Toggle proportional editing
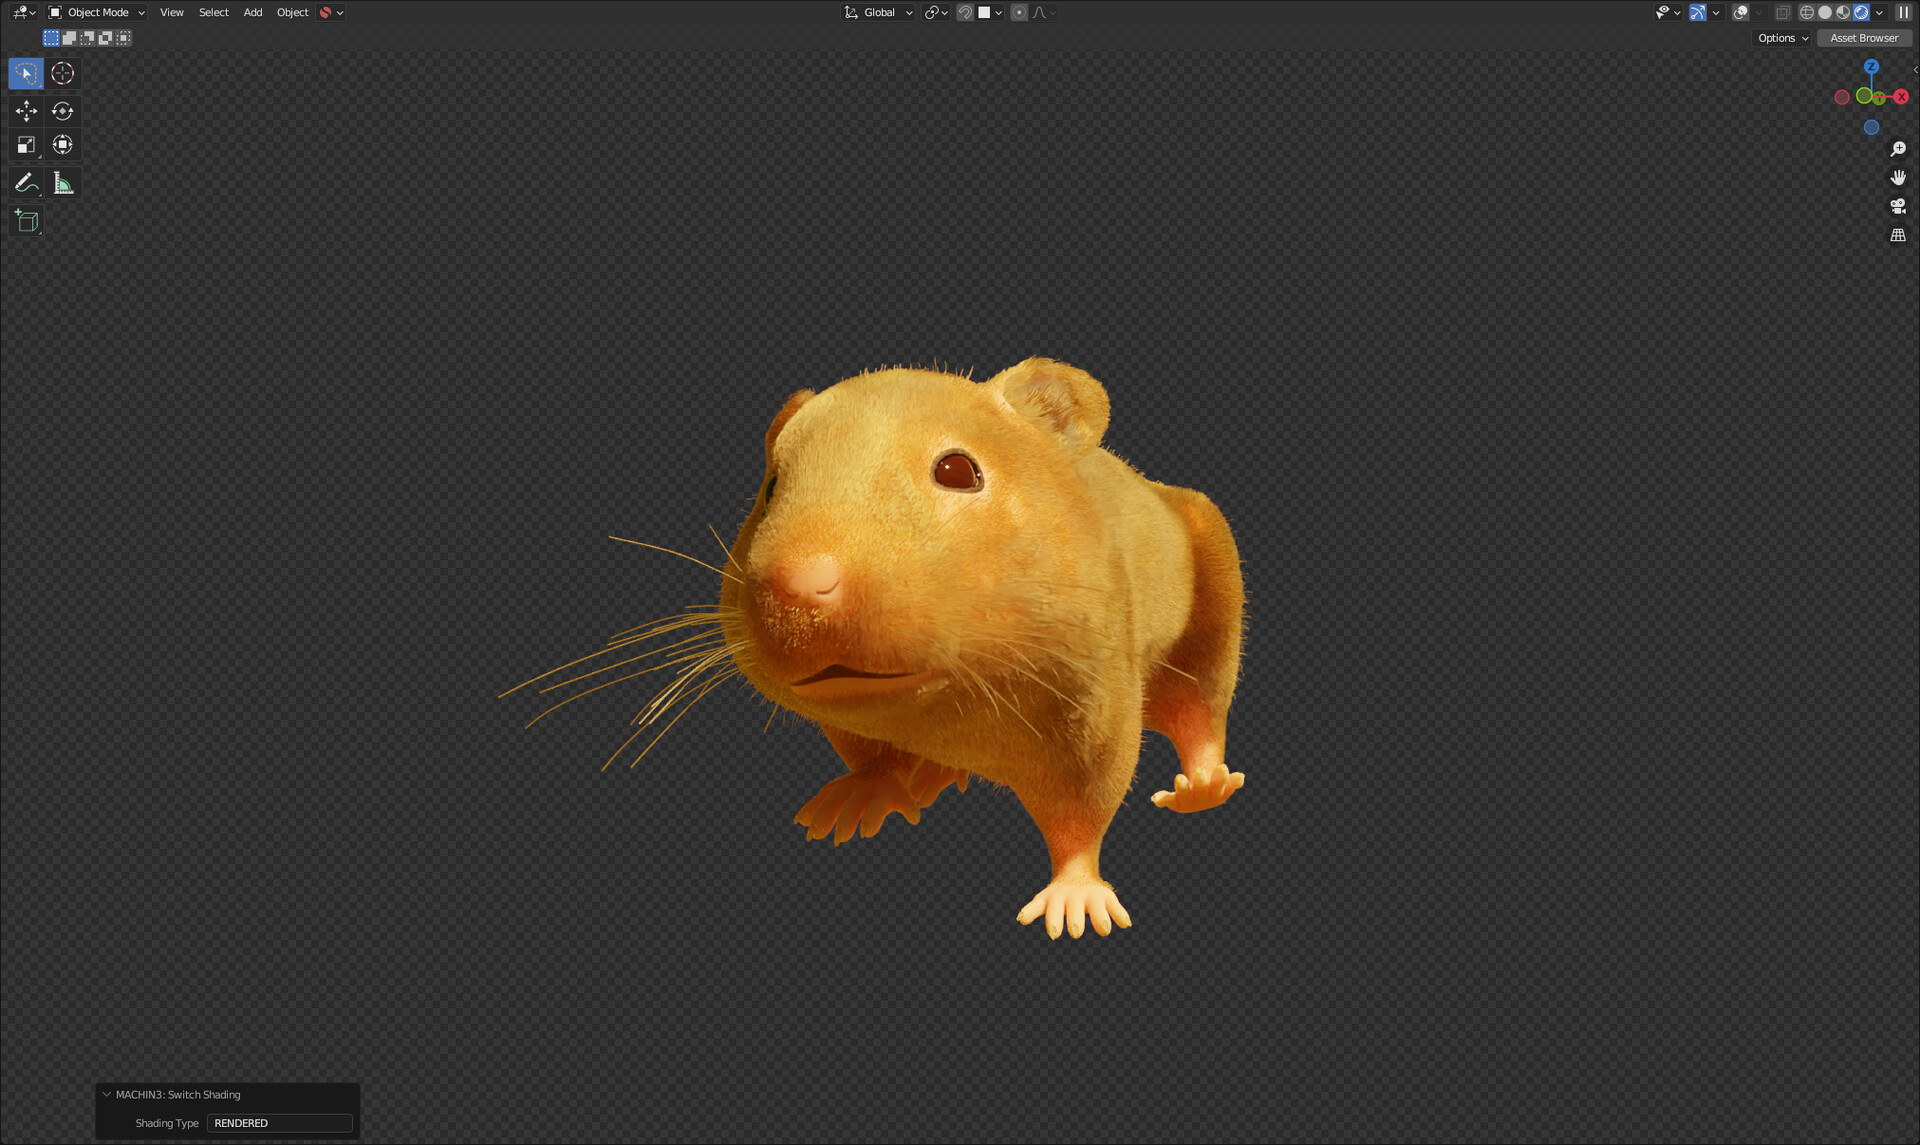The width and height of the screenshot is (1920, 1145). (x=1019, y=12)
